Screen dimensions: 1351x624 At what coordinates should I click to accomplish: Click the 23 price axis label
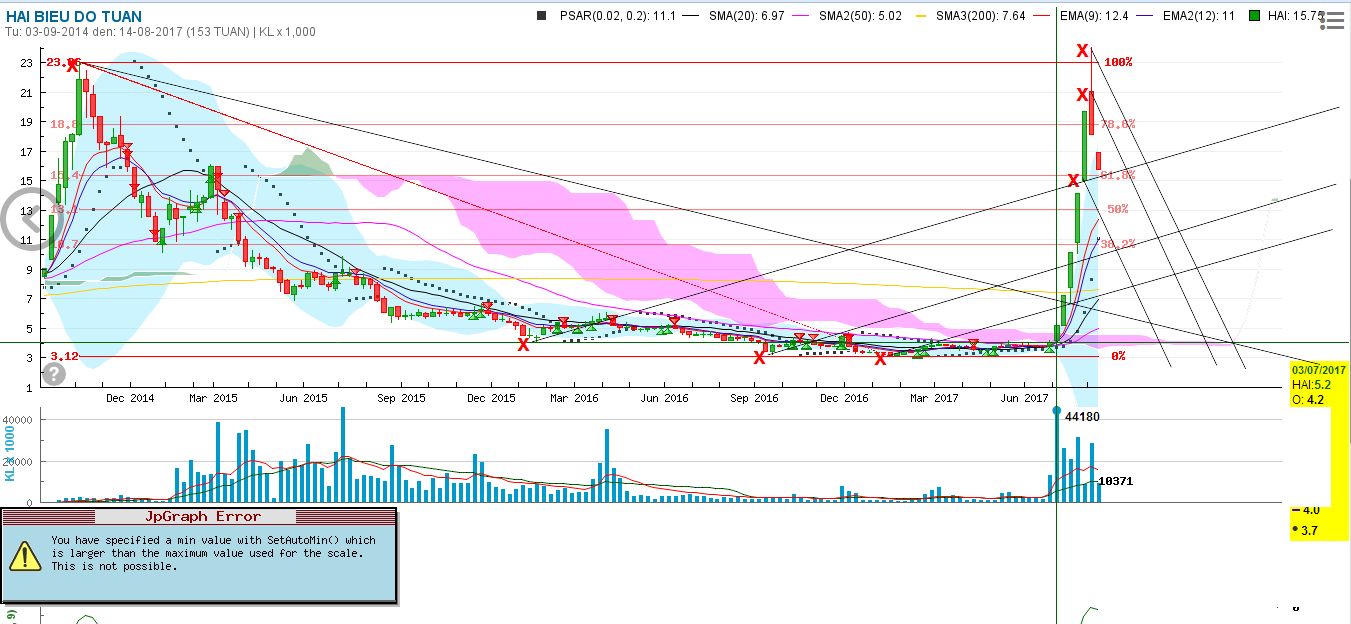[25, 62]
